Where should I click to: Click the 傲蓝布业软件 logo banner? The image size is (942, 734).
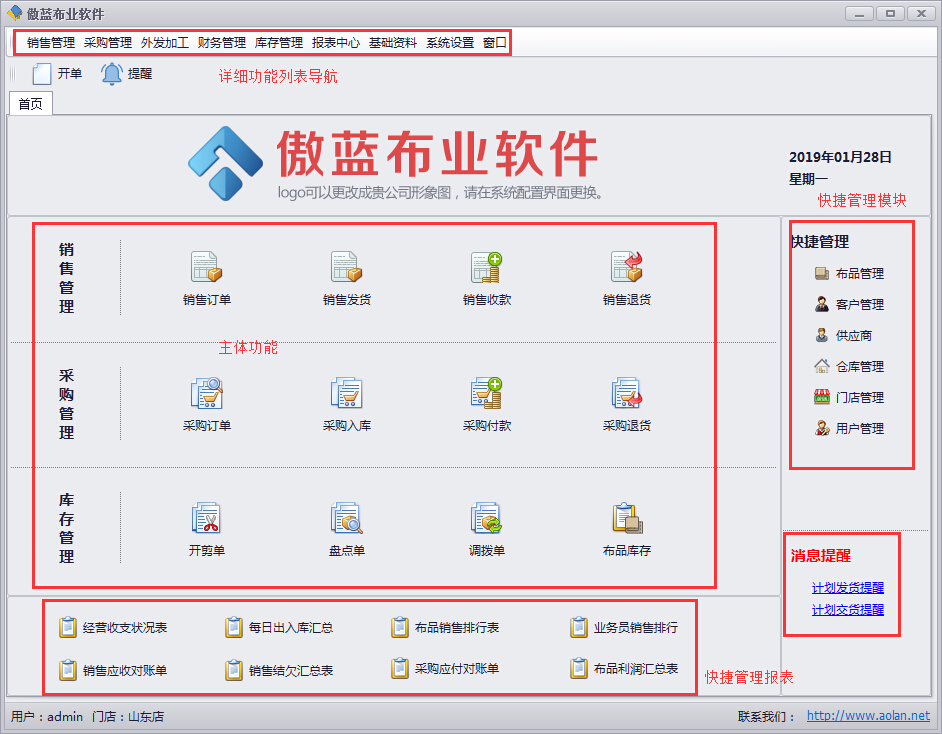point(395,163)
